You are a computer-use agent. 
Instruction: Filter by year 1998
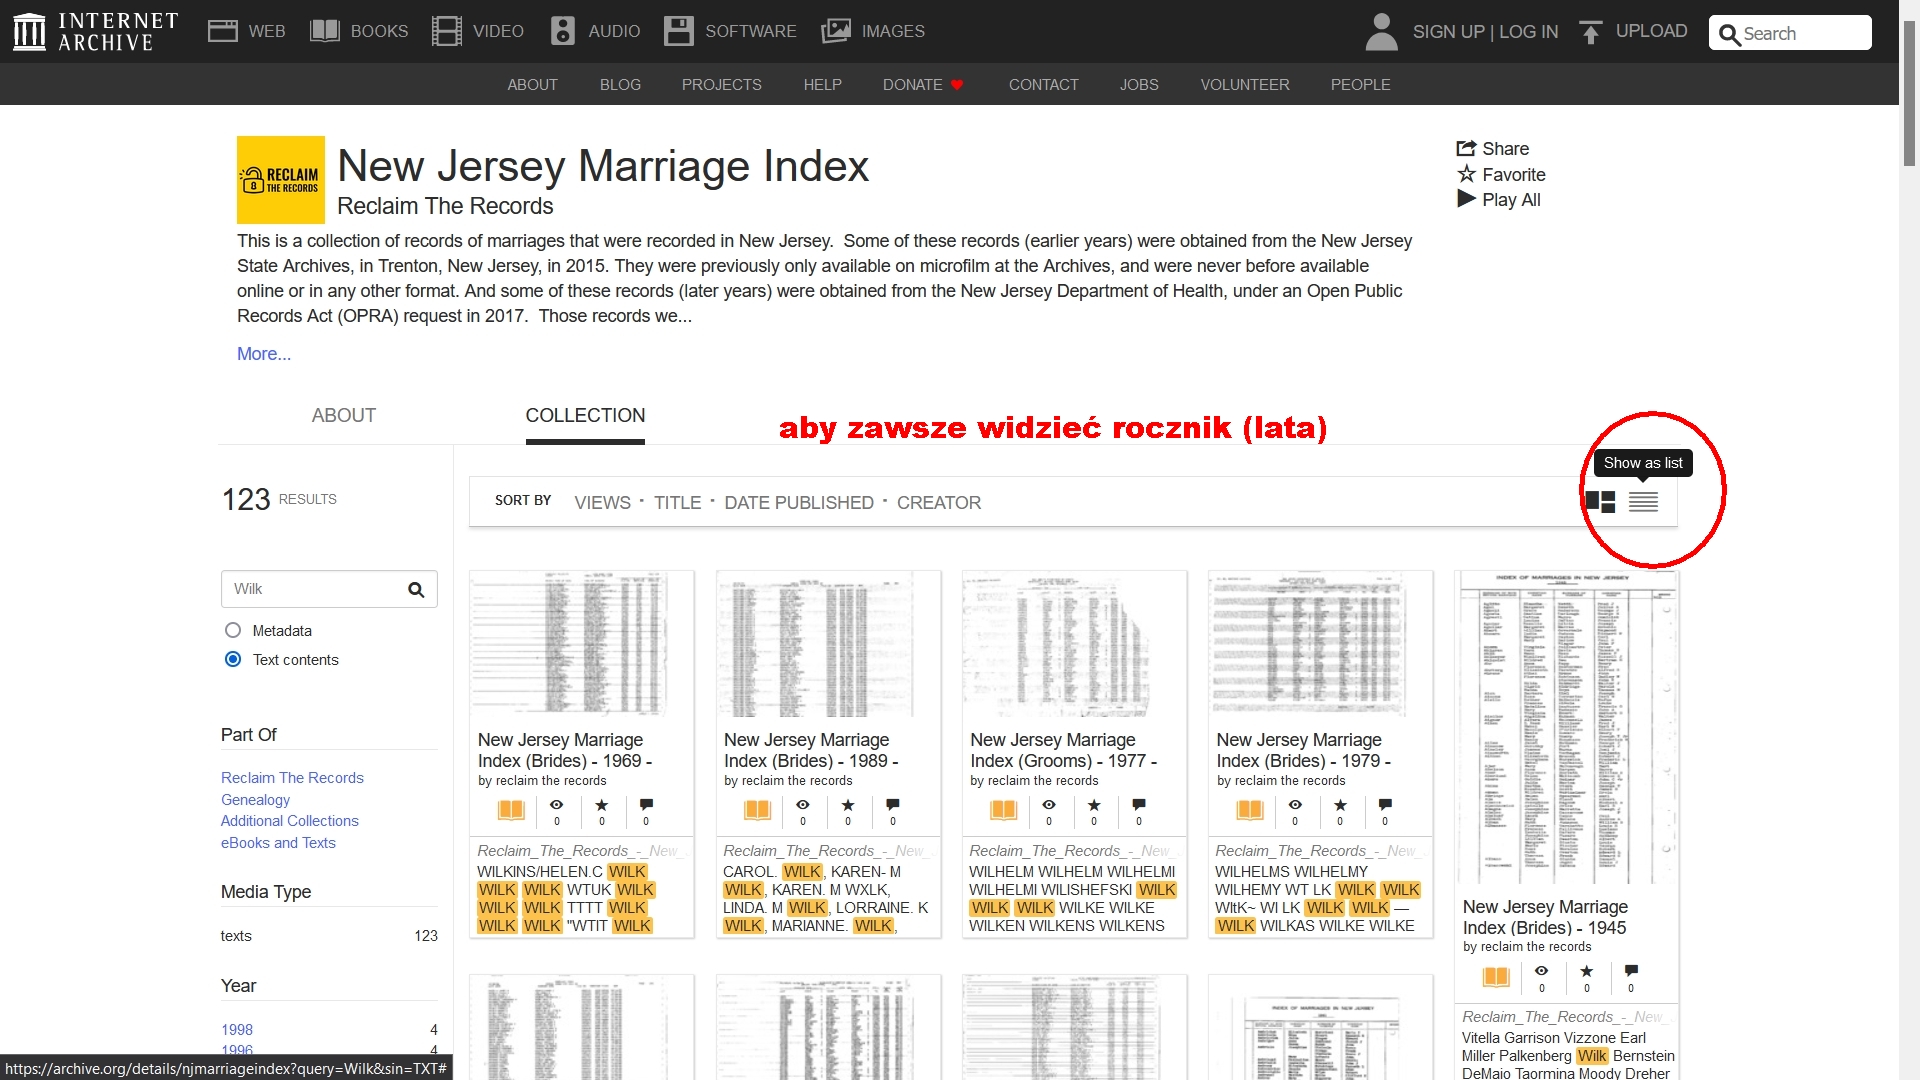click(237, 1030)
